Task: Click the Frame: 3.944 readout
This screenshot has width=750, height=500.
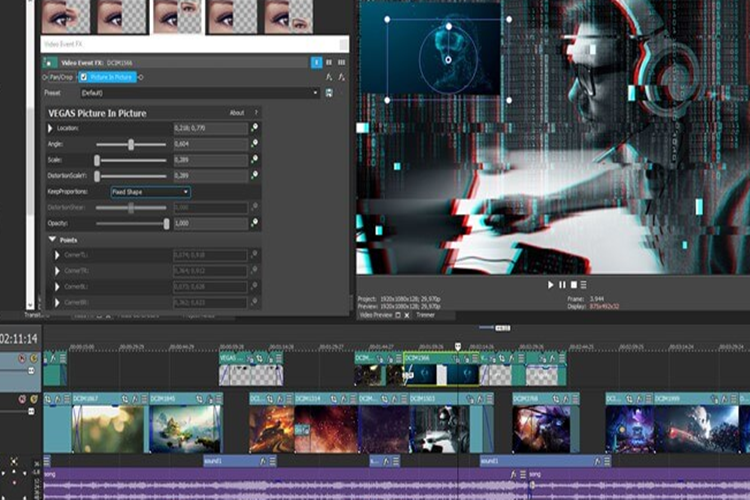Action: pos(585,299)
